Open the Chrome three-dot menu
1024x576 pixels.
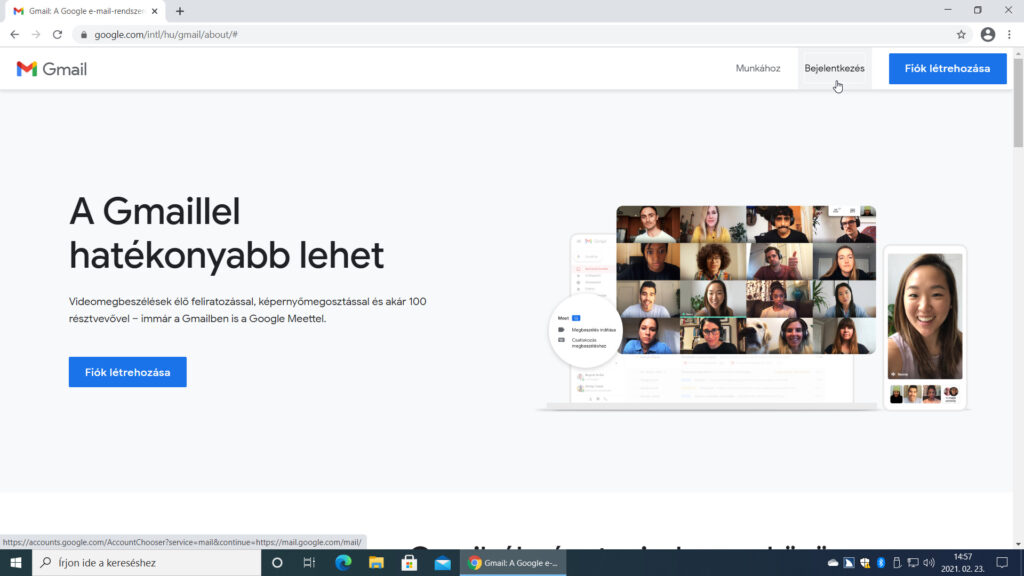(x=1009, y=35)
